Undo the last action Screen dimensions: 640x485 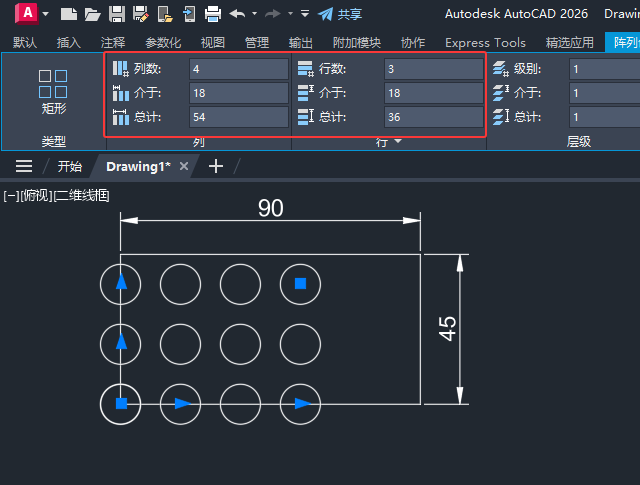click(x=237, y=14)
